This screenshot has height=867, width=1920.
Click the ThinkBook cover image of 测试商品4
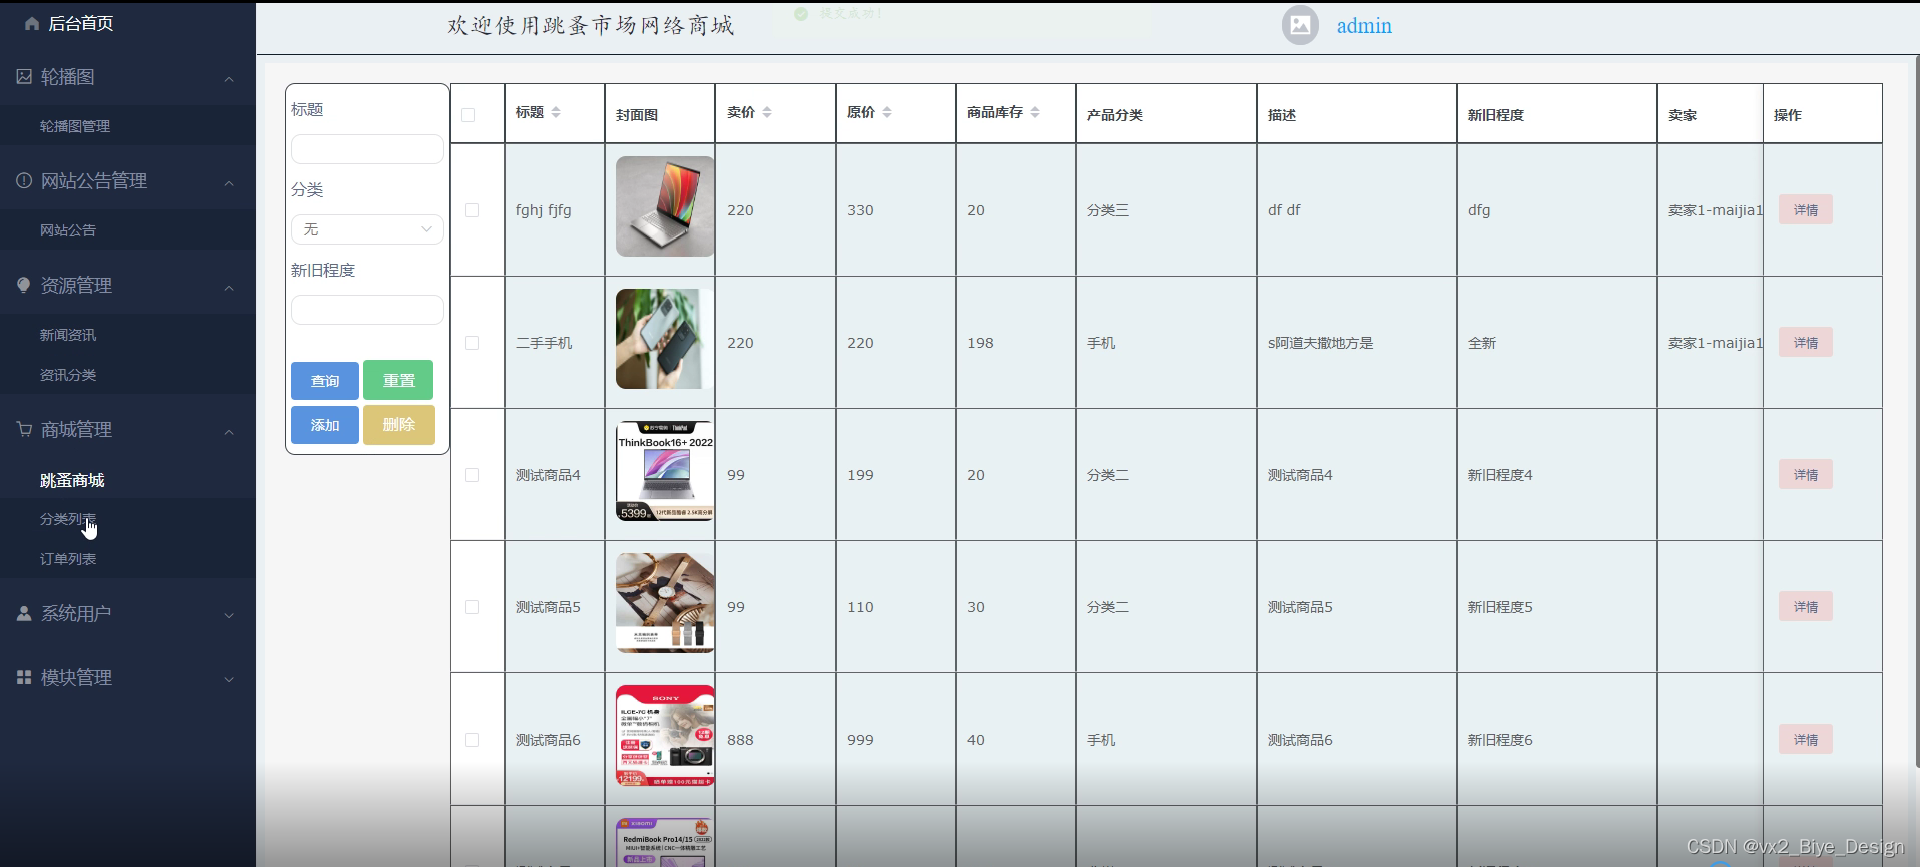point(665,471)
